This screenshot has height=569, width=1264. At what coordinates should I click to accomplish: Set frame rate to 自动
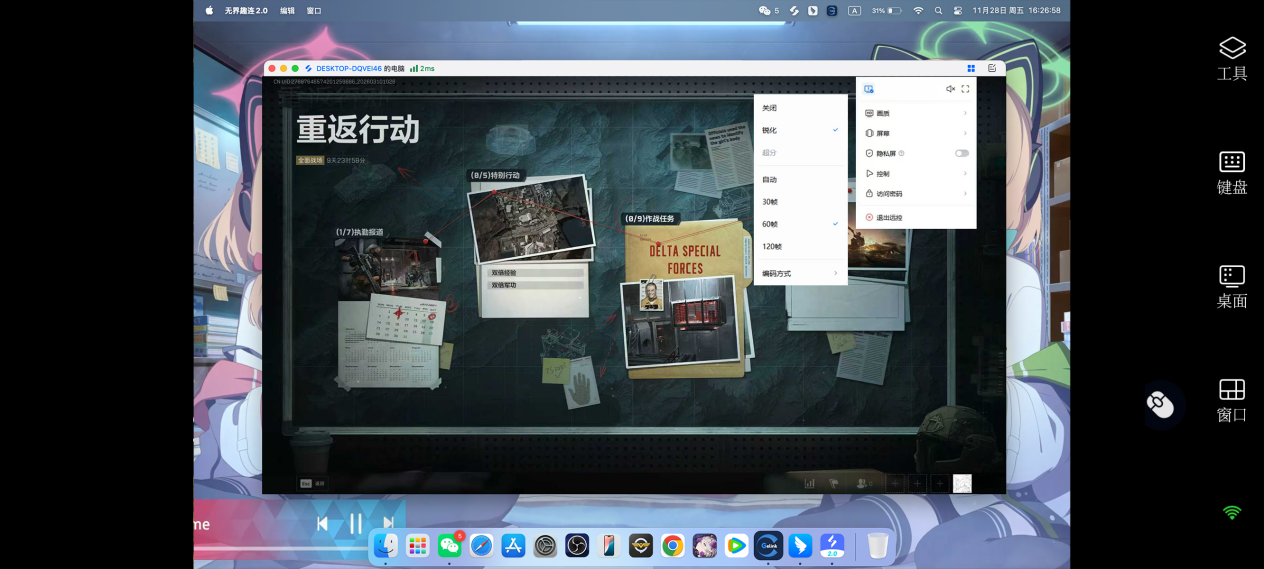(x=800, y=179)
